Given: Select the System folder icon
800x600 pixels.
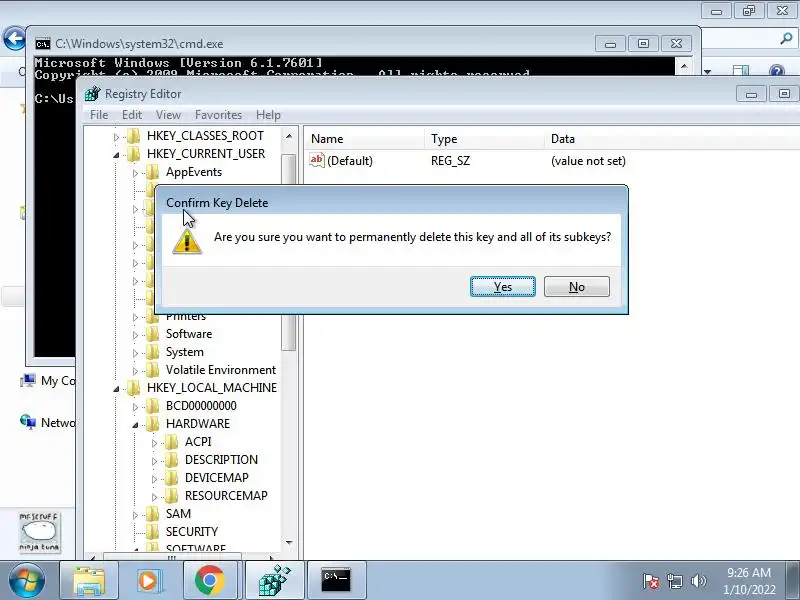Looking at the screenshot, I should pos(152,352).
